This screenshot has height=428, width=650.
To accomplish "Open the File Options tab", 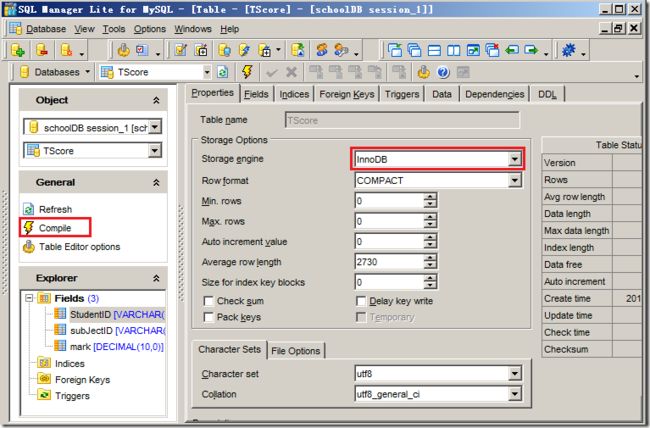I will point(296,351).
